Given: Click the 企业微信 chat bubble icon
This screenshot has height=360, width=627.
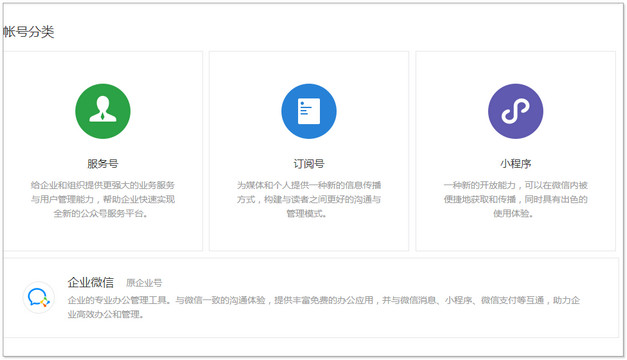Looking at the screenshot, I should [x=38, y=298].
